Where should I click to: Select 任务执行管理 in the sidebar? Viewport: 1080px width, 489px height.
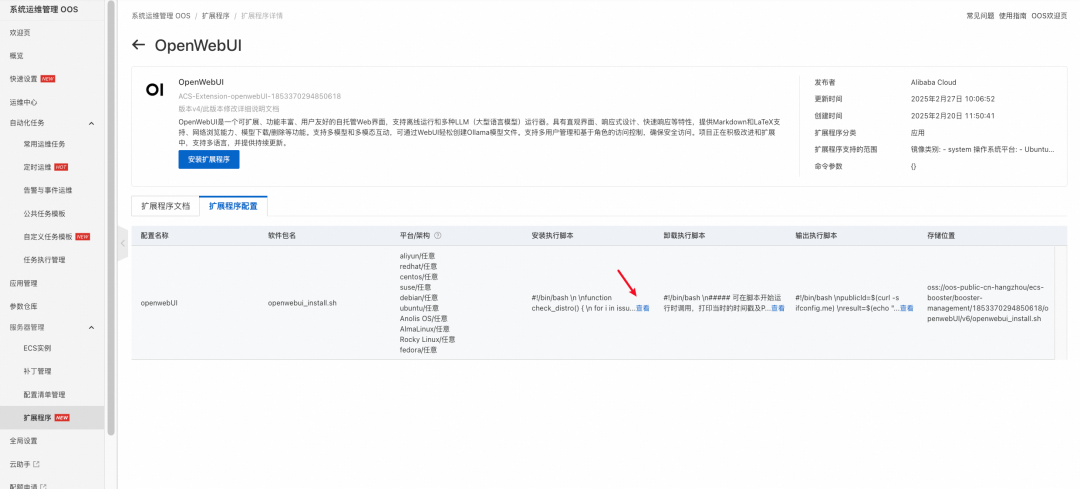44,260
